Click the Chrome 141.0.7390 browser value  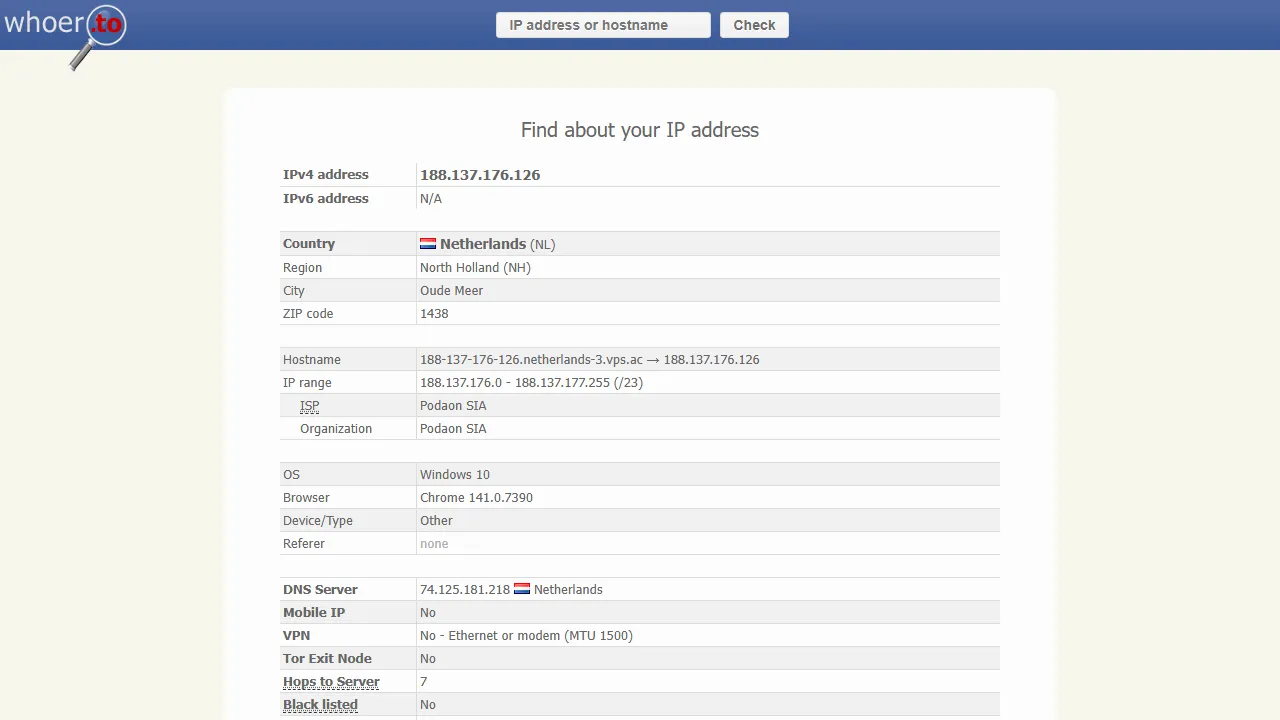[476, 497]
